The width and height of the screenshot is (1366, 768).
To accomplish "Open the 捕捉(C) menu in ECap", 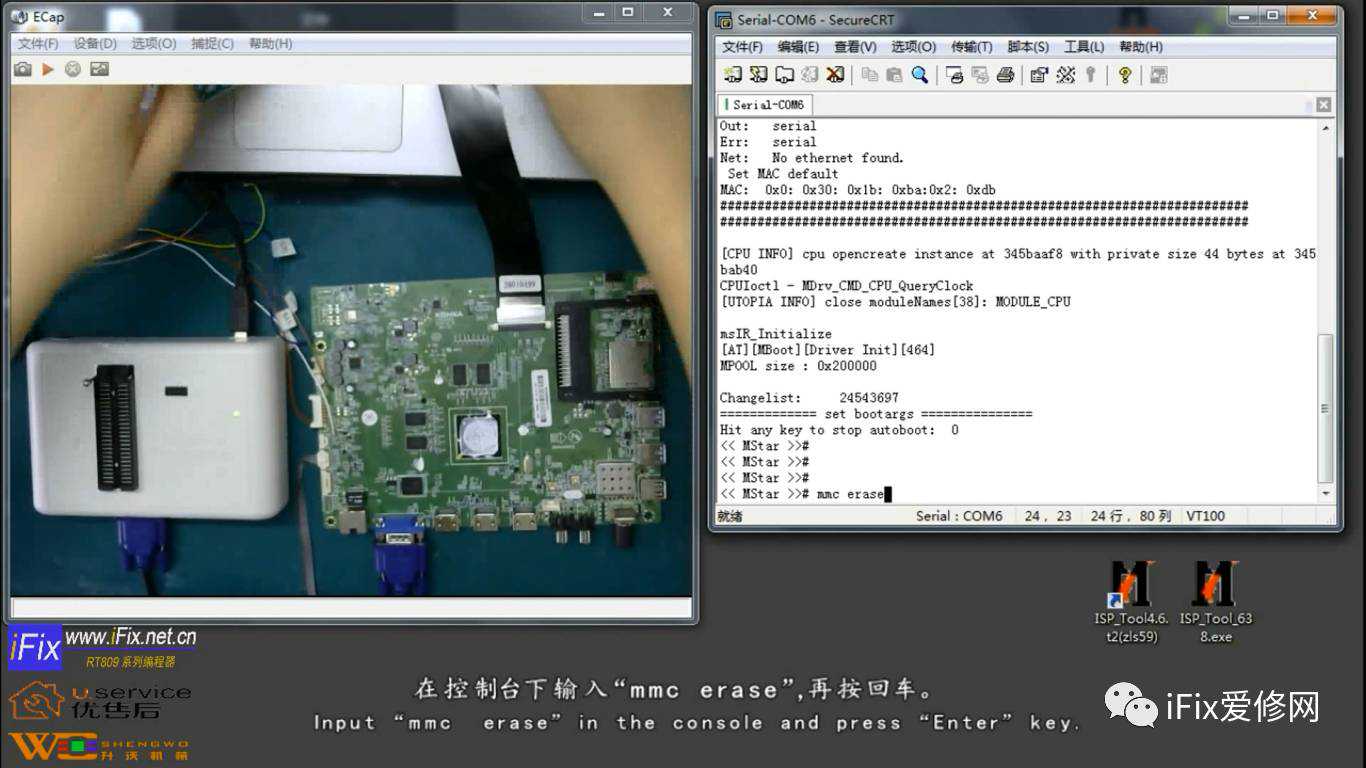I will (x=212, y=44).
